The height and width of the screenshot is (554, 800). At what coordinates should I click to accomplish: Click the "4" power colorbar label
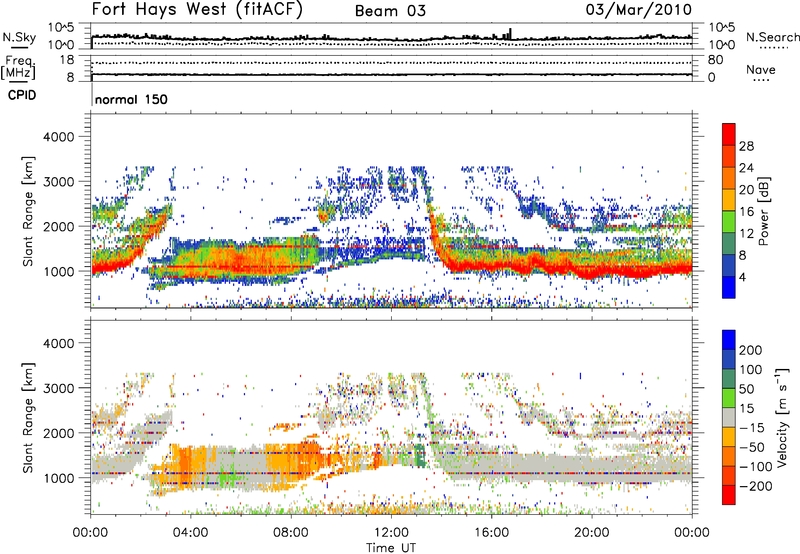(742, 278)
